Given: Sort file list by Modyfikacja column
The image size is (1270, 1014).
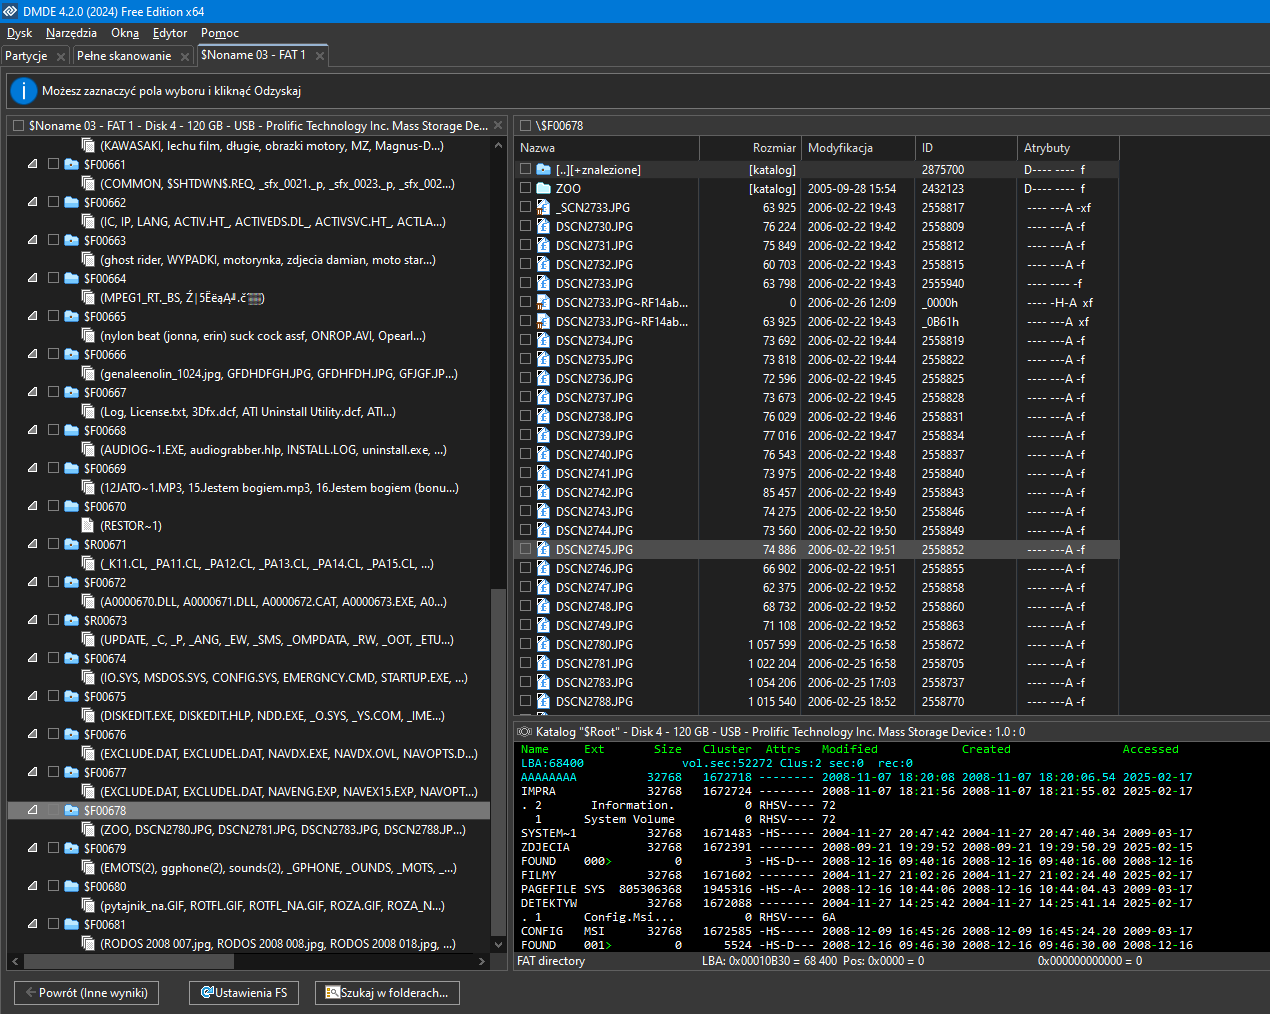Looking at the screenshot, I should 858,148.
